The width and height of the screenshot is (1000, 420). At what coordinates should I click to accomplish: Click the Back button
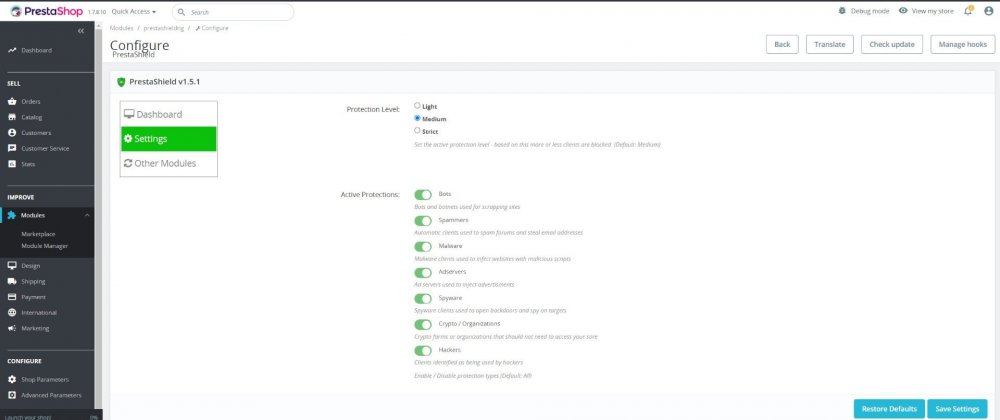click(782, 44)
